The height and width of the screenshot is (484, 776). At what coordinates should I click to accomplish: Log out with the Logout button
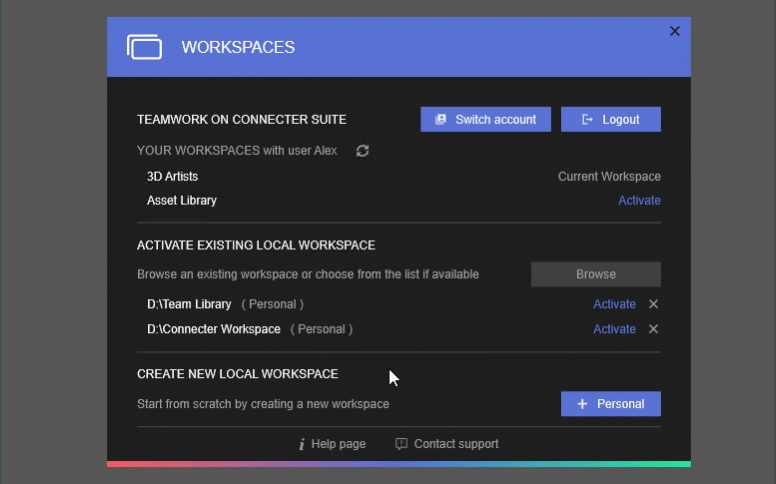click(611, 119)
